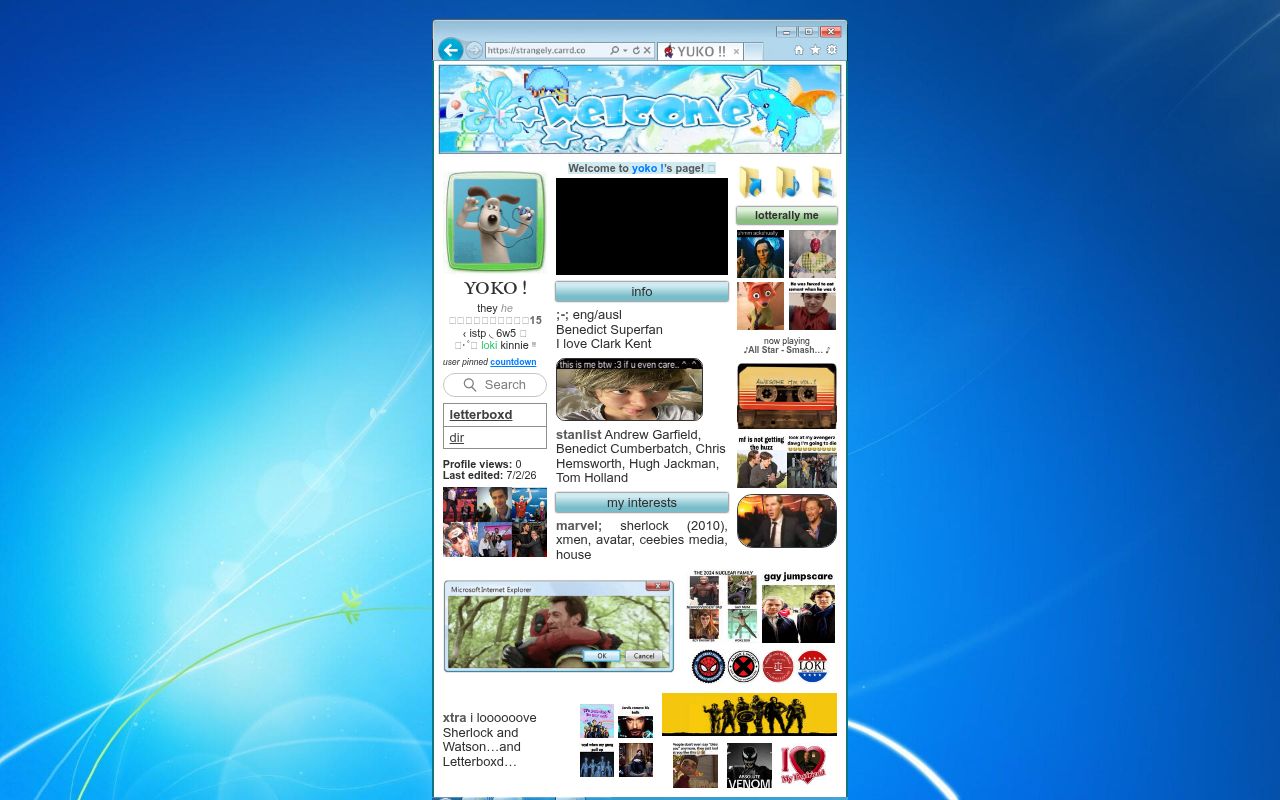The image size is (1280, 800).
Task: Click the 'I love Clark Kent' text
Action: (603, 344)
